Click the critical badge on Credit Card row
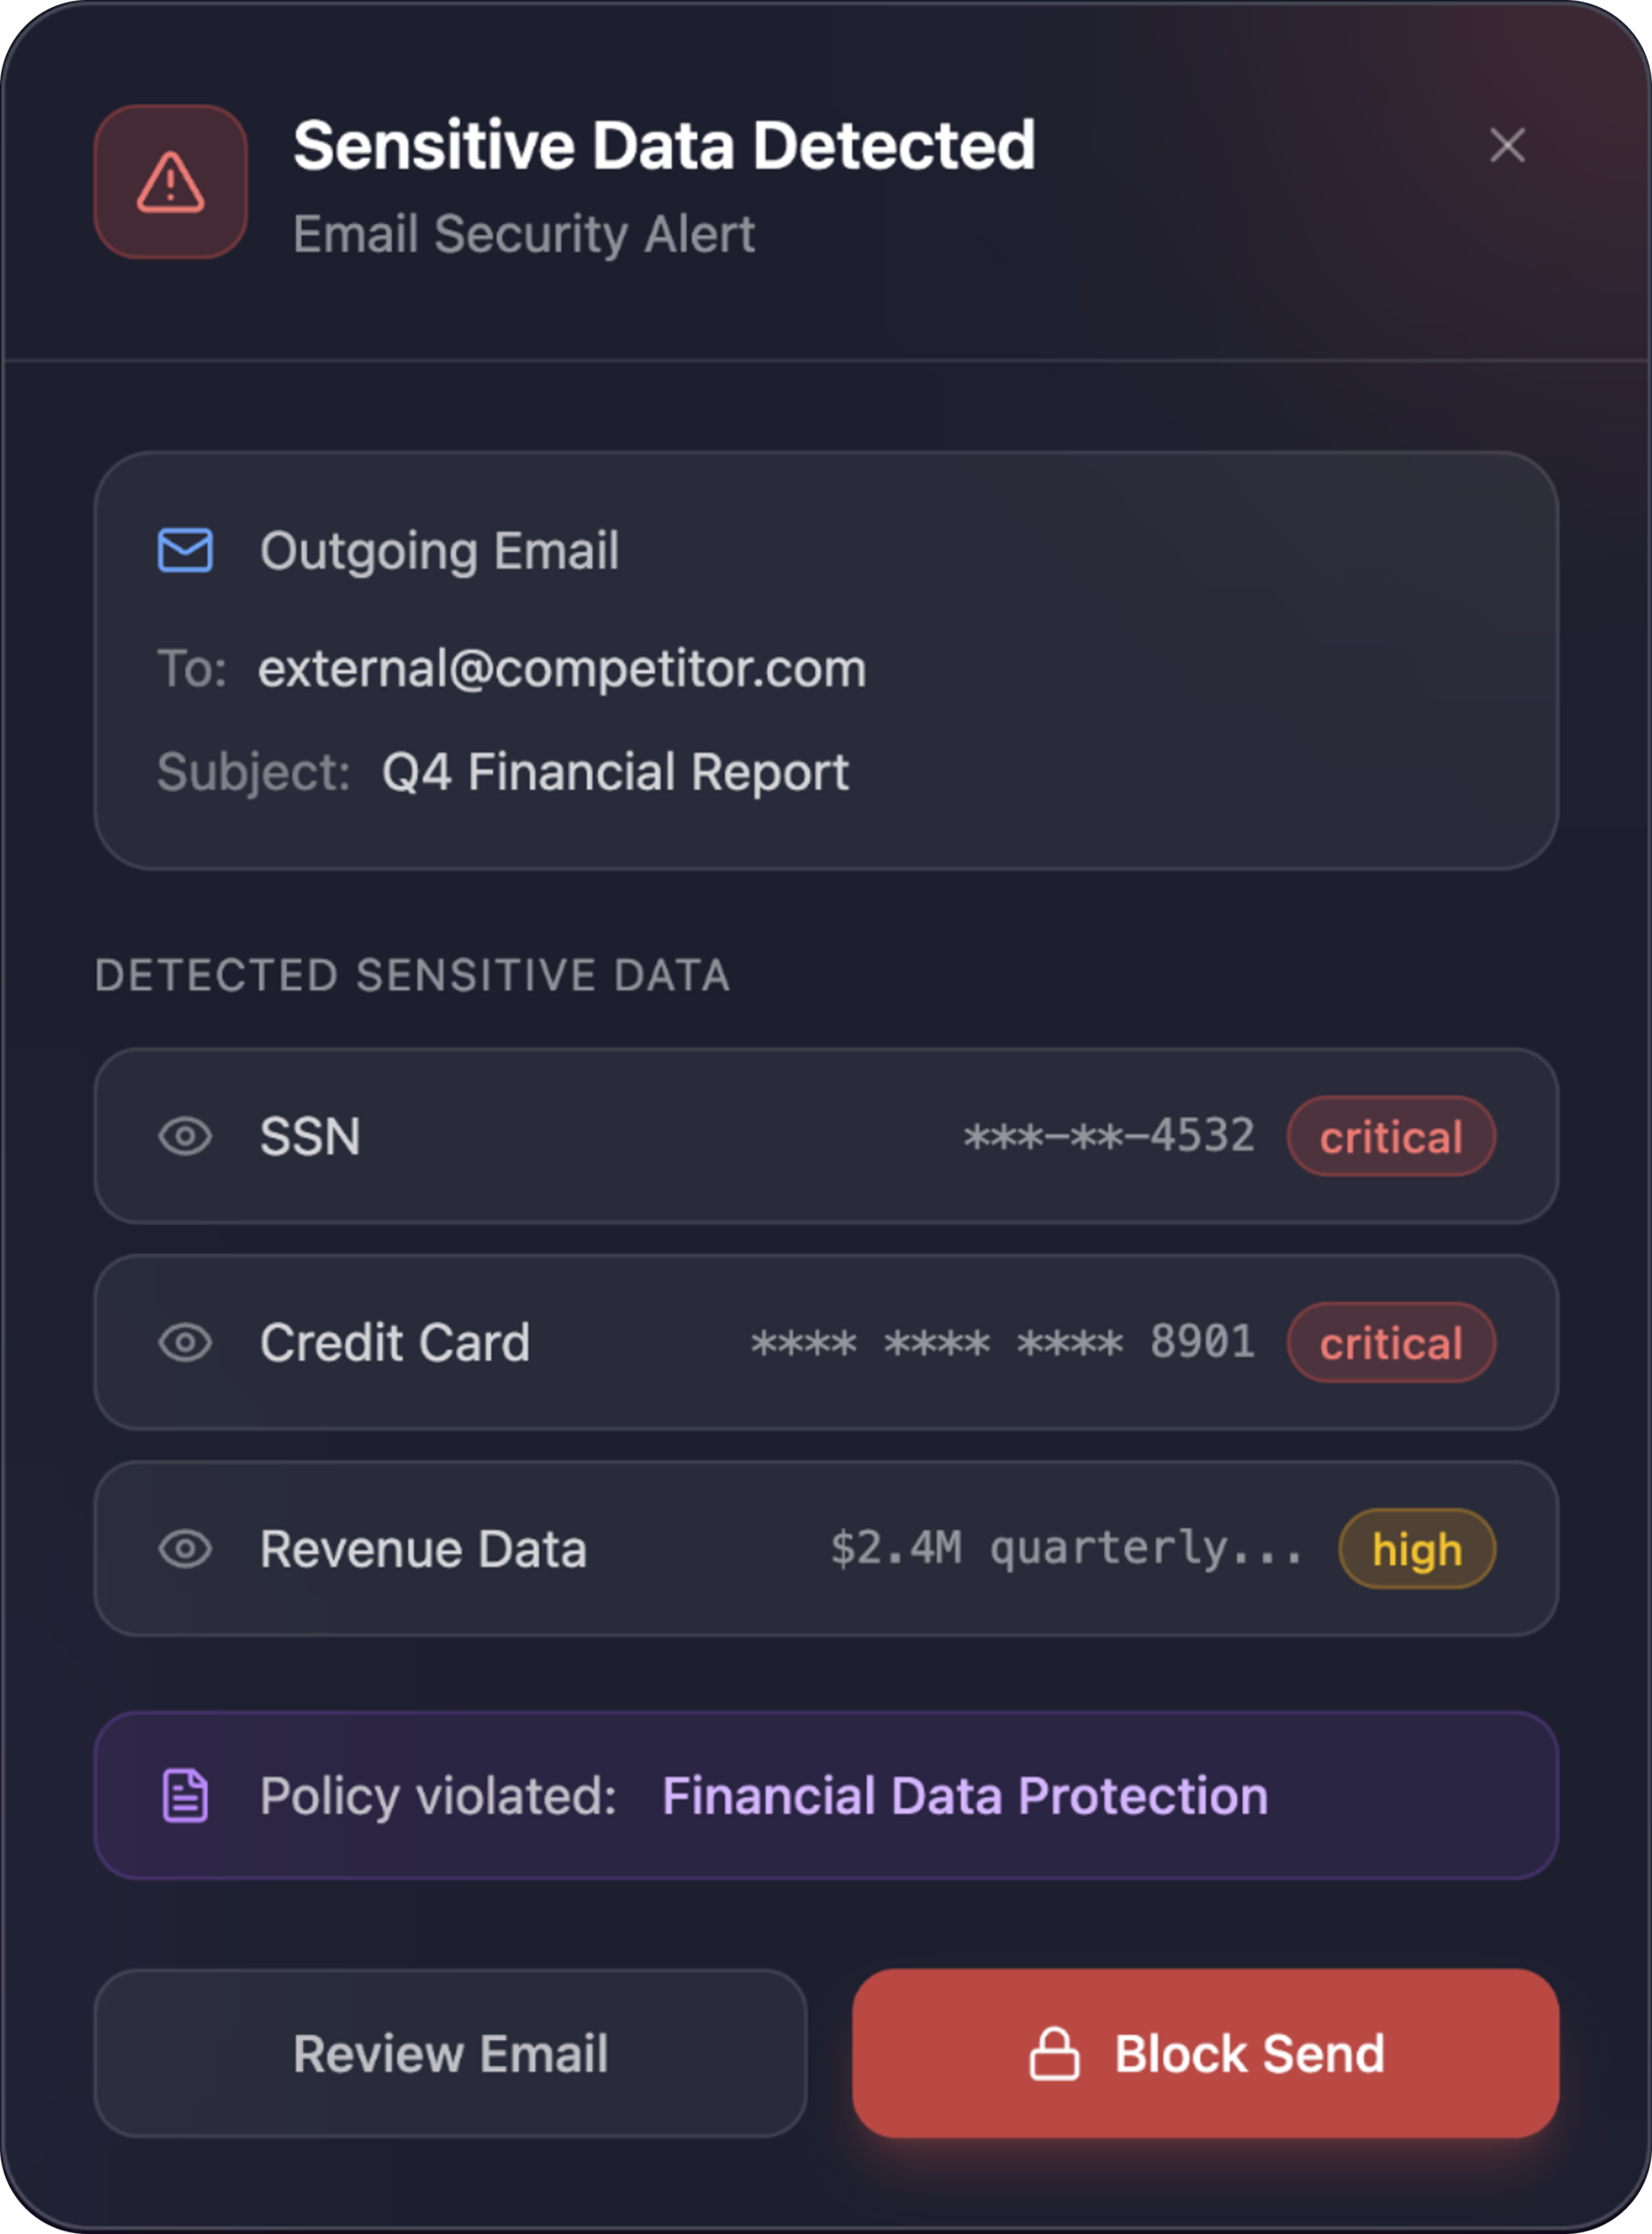 [1391, 1343]
